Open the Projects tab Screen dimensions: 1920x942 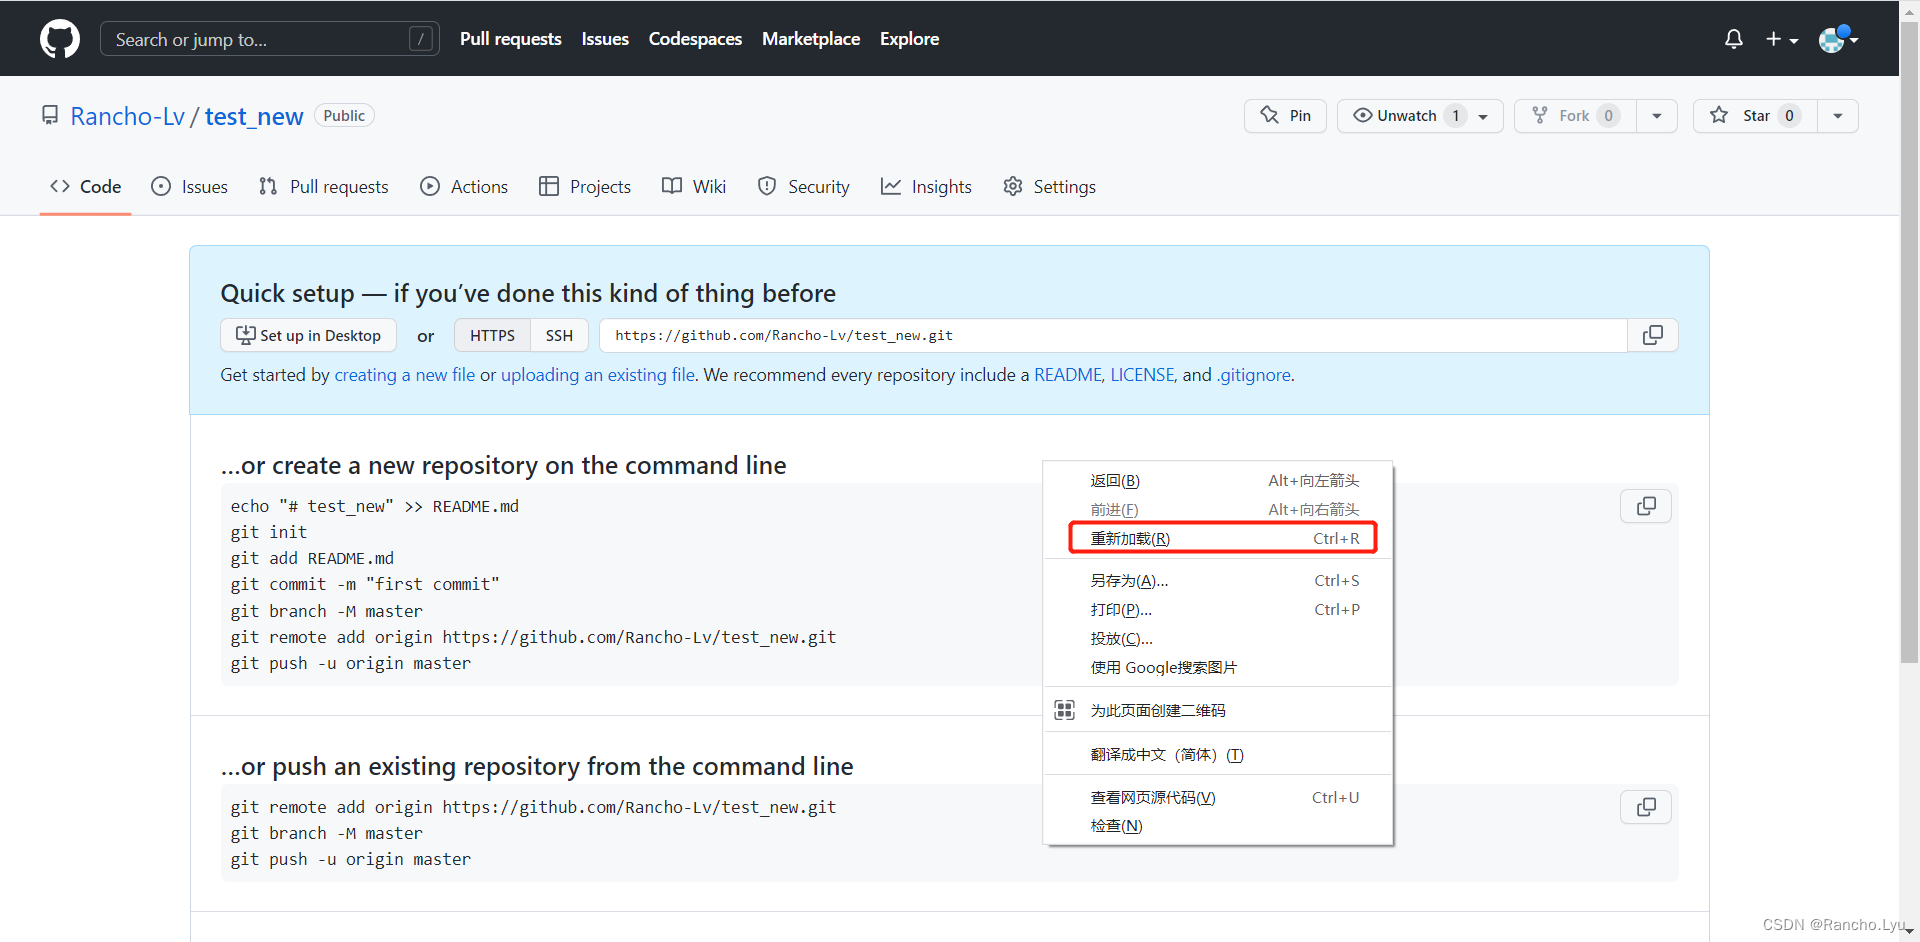(x=585, y=187)
